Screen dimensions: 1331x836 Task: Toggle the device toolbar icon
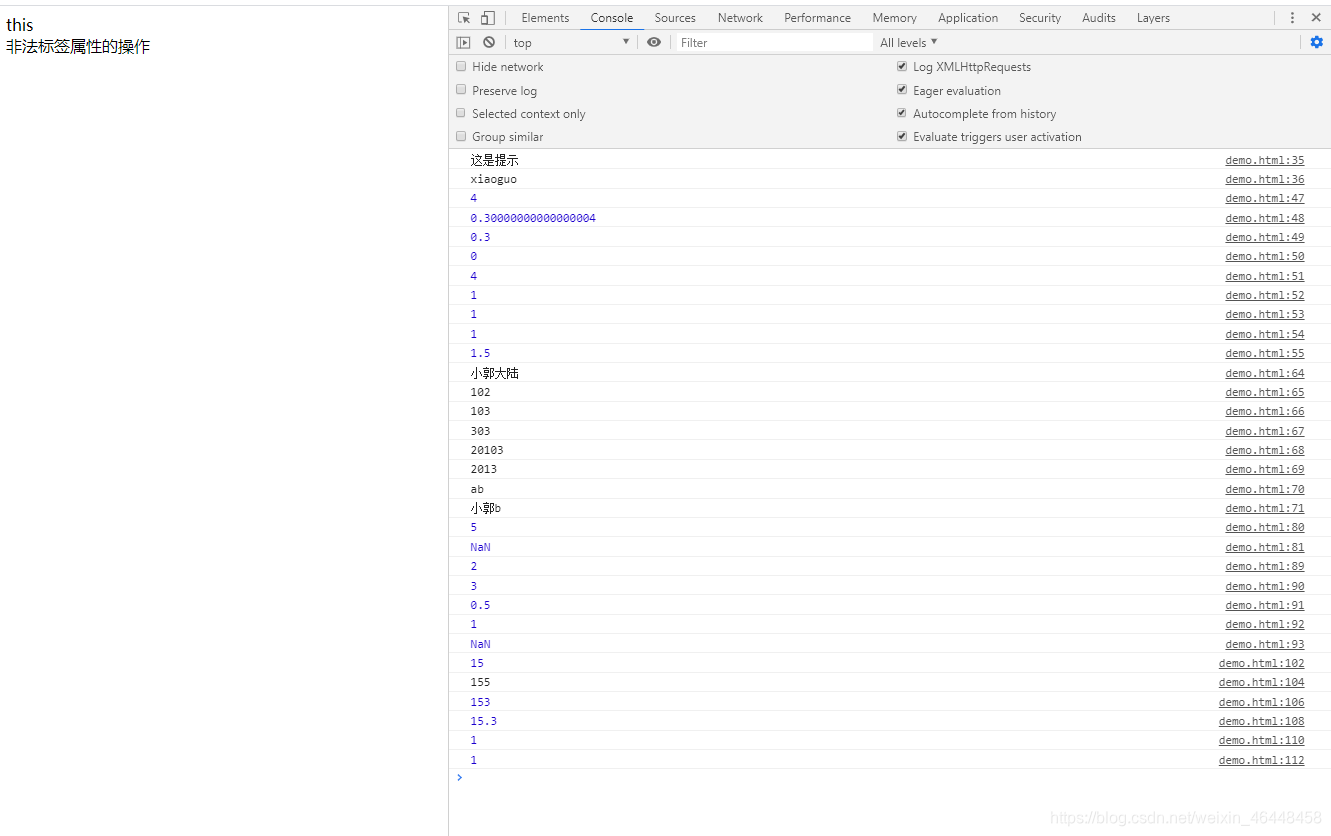point(488,18)
